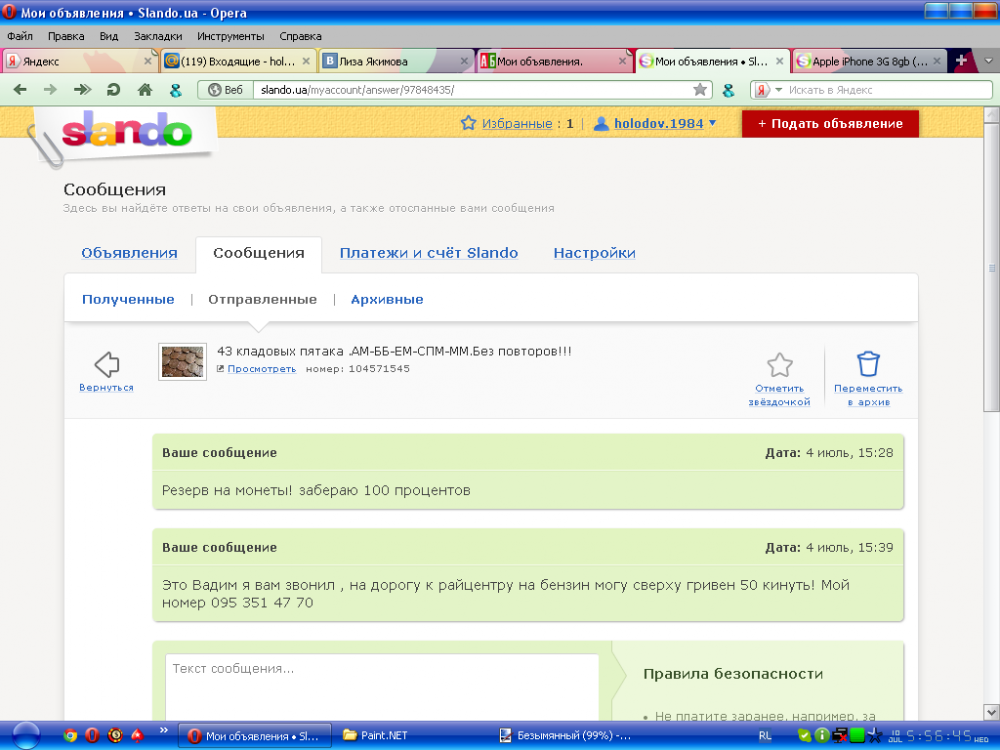The width and height of the screenshot is (1000, 750).
Task: Open new browser tab with plus button
Action: (961, 61)
